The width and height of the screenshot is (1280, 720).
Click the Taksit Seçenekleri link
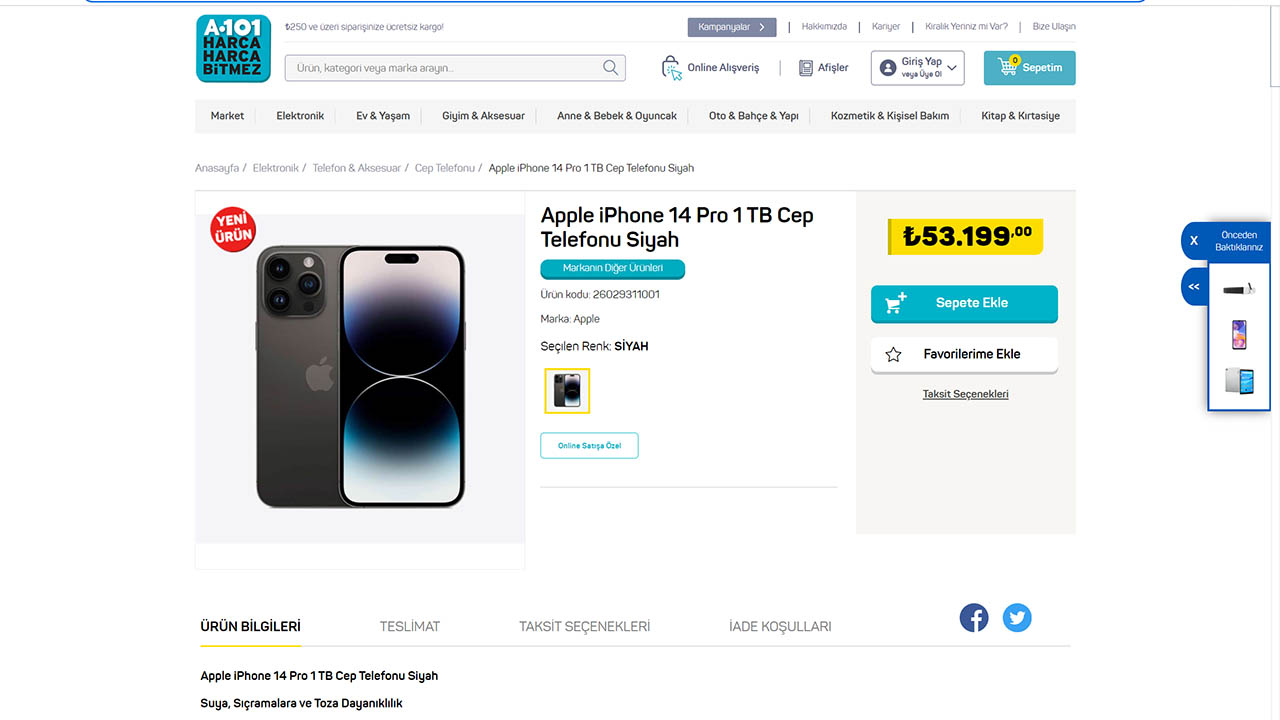pyautogui.click(x=965, y=394)
